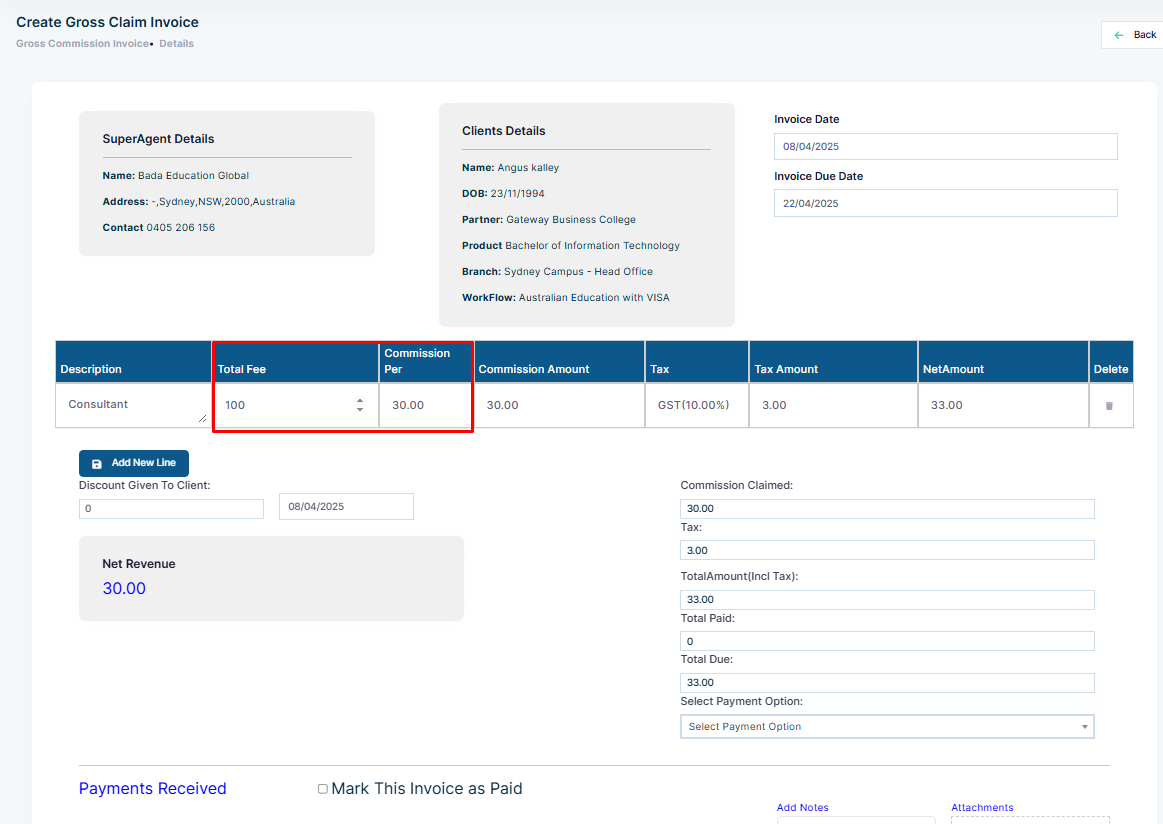
Task: Click save icon on Add New Line
Action: [x=96, y=464]
